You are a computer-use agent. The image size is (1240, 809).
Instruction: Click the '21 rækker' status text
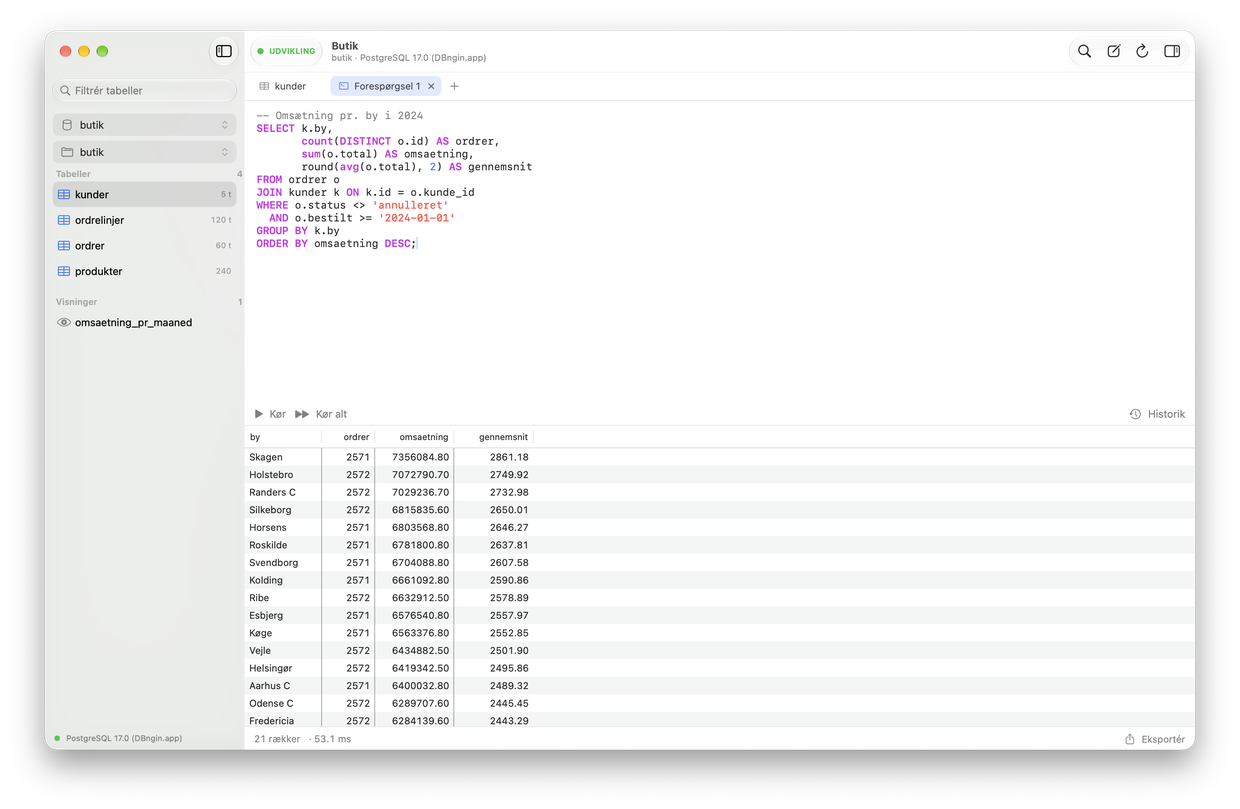pyautogui.click(x=277, y=739)
